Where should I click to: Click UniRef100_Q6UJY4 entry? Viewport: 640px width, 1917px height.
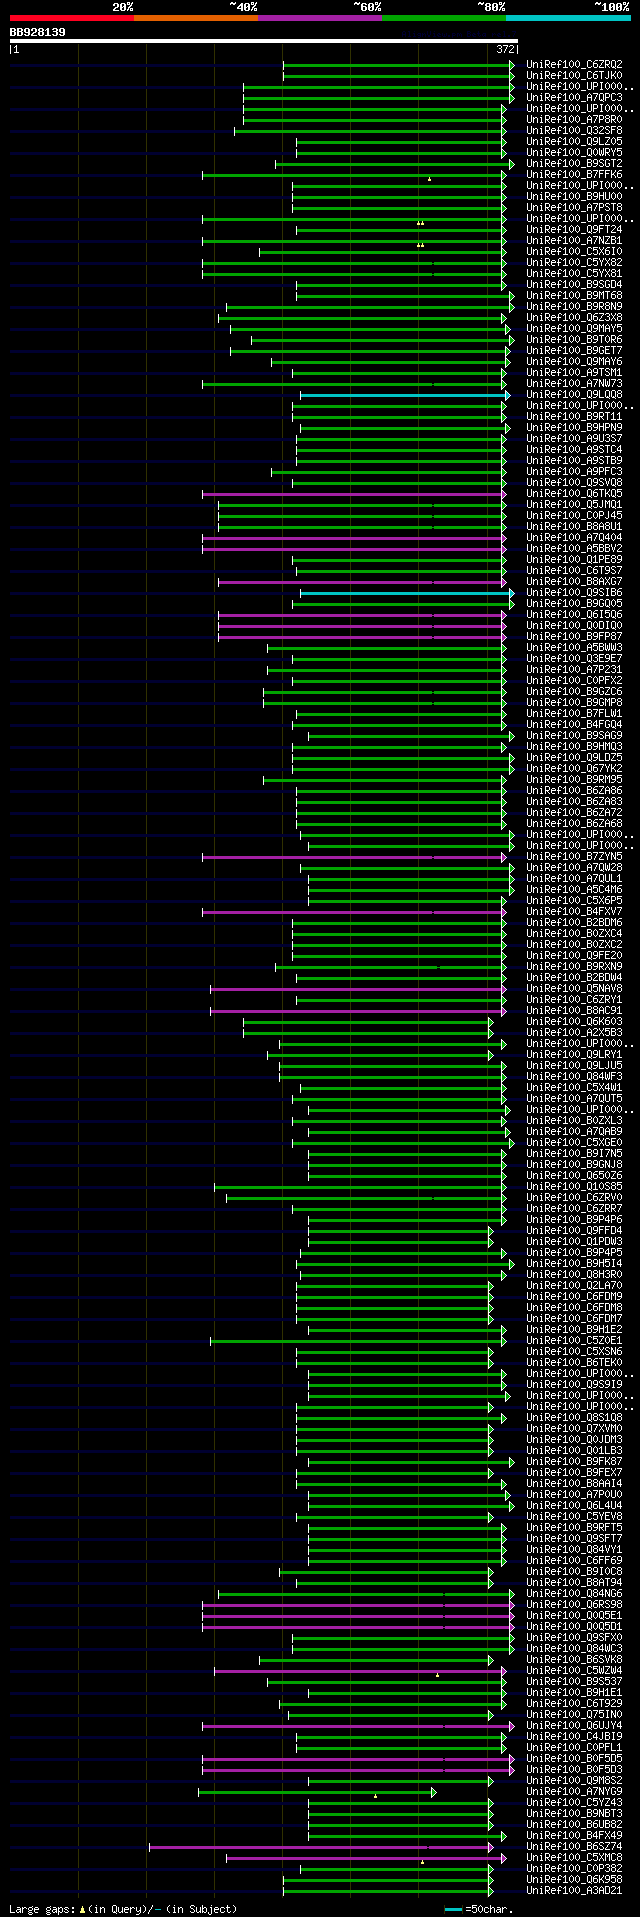click(574, 1726)
